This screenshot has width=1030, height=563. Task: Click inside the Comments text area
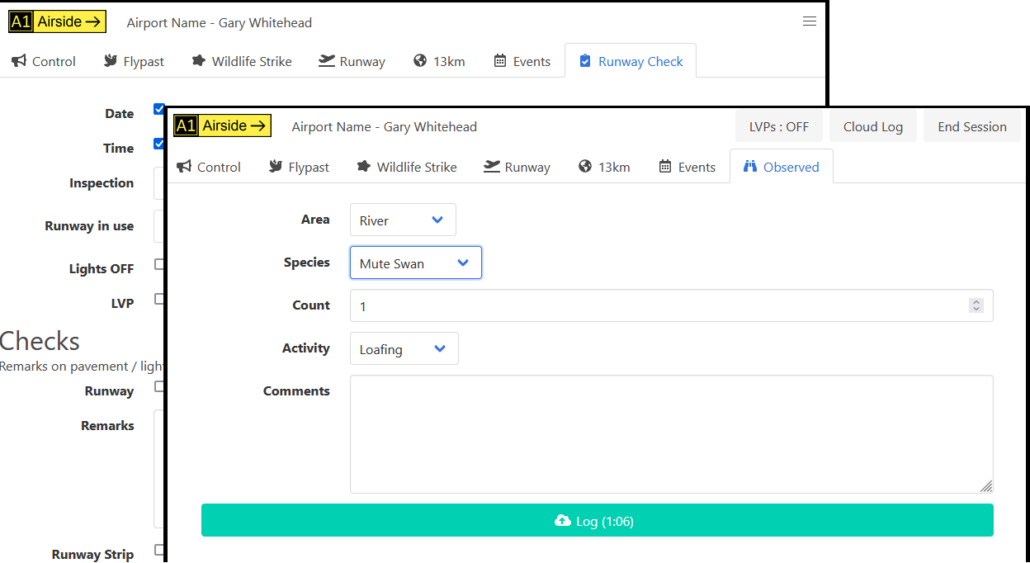(x=670, y=434)
